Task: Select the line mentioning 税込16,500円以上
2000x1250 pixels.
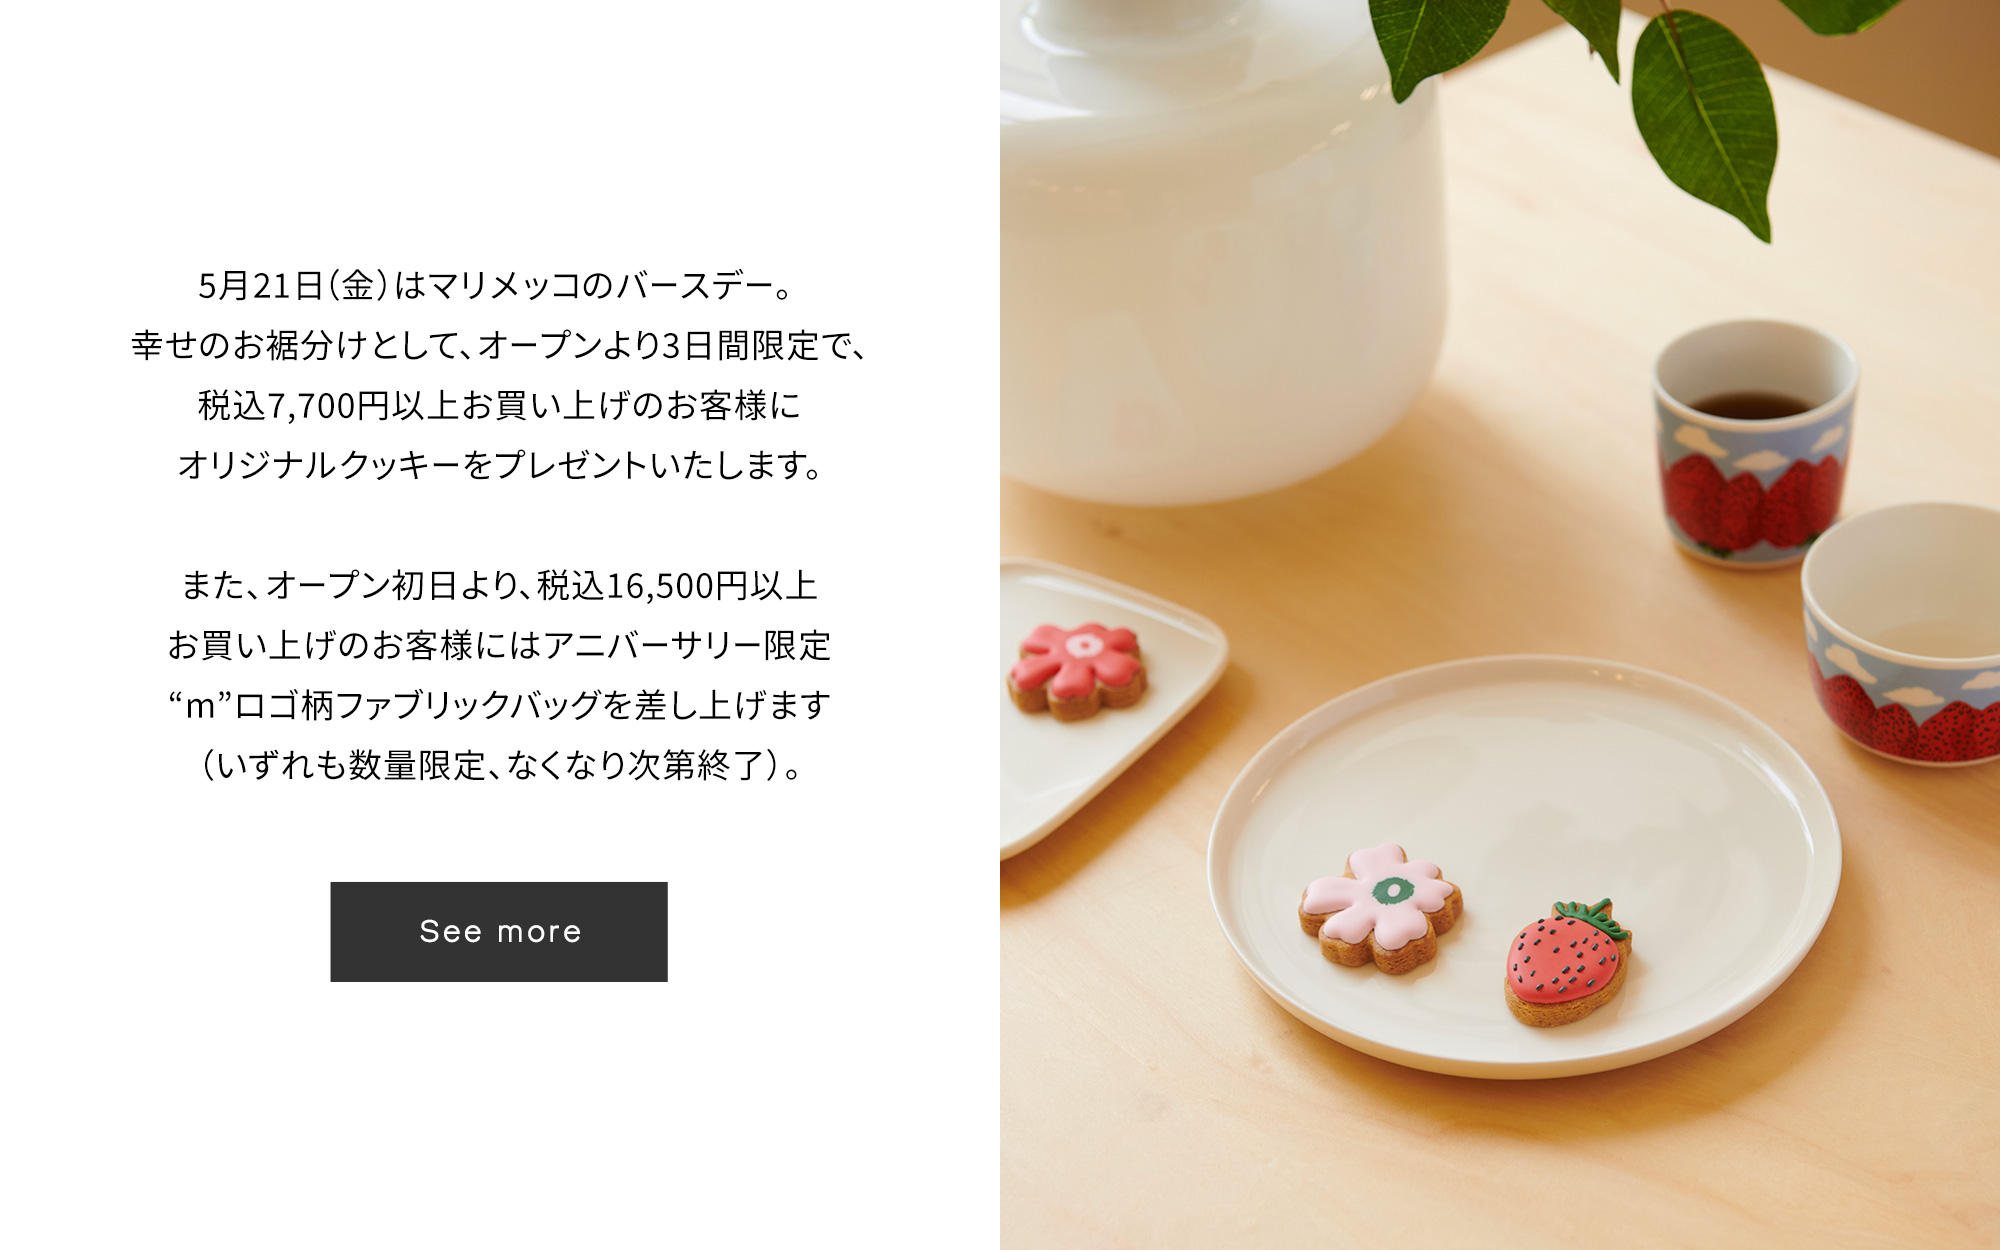Action: point(498,585)
